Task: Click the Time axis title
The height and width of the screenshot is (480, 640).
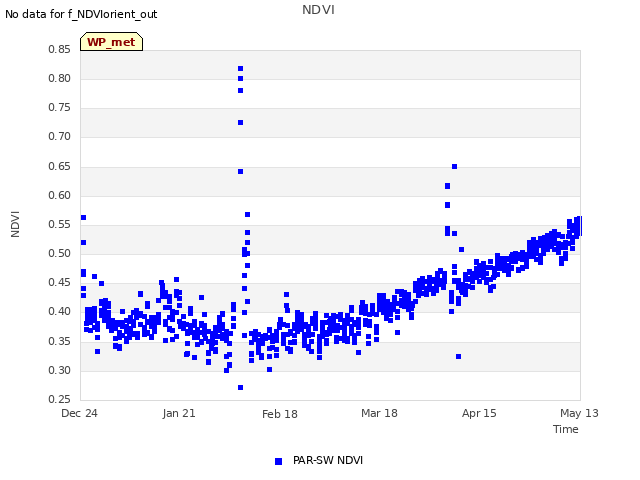Action: click(x=566, y=429)
